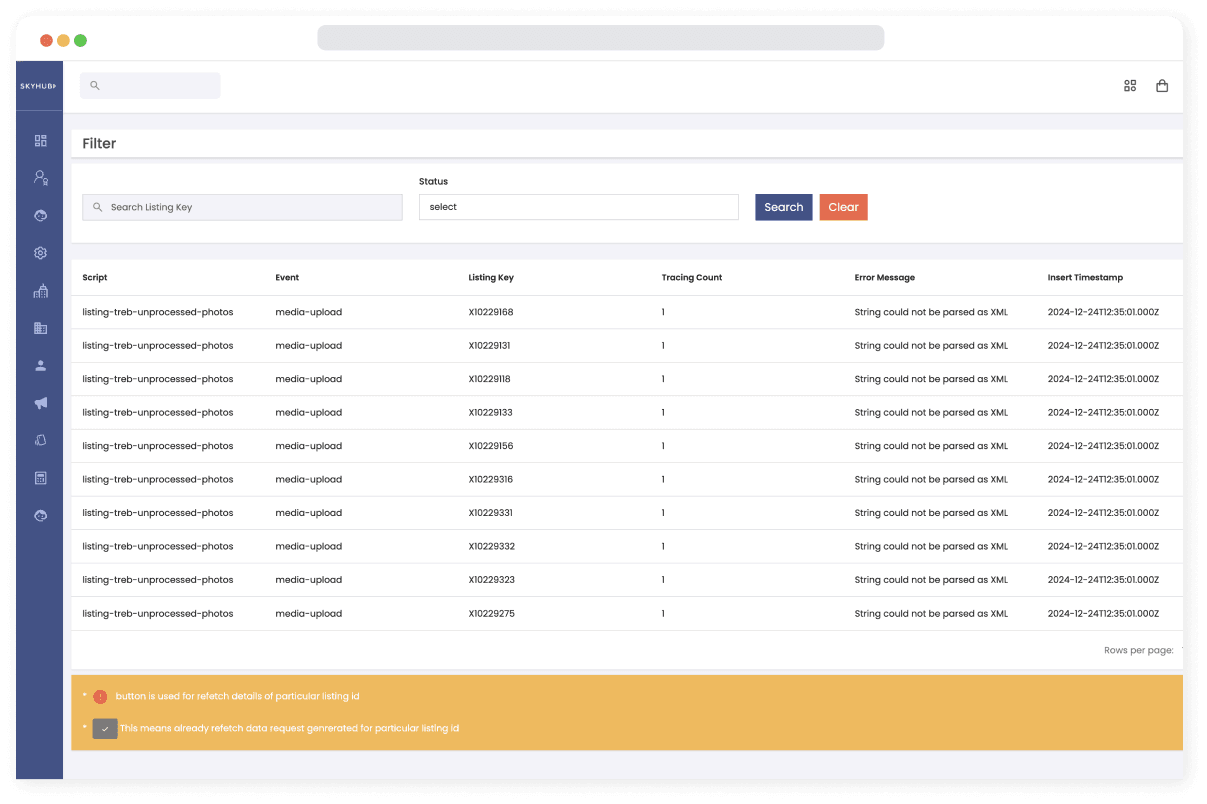Click the gray checkmark box in legend
The image size is (1207, 804).
[x=105, y=729]
